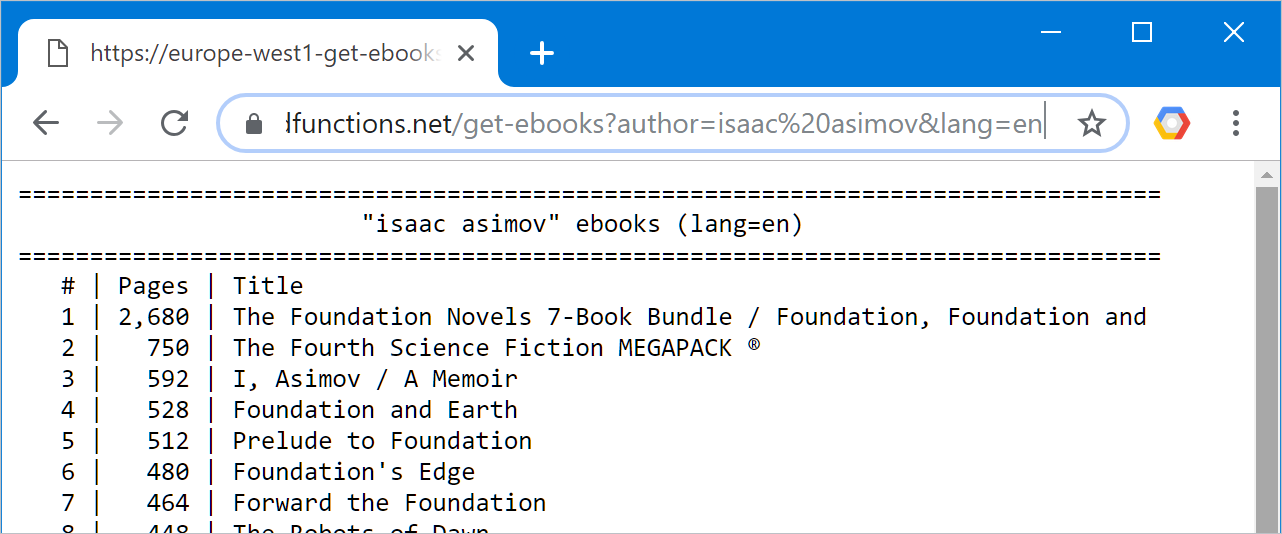
Task: Select the europe-west1-get-ebooks tab
Action: click(258, 53)
